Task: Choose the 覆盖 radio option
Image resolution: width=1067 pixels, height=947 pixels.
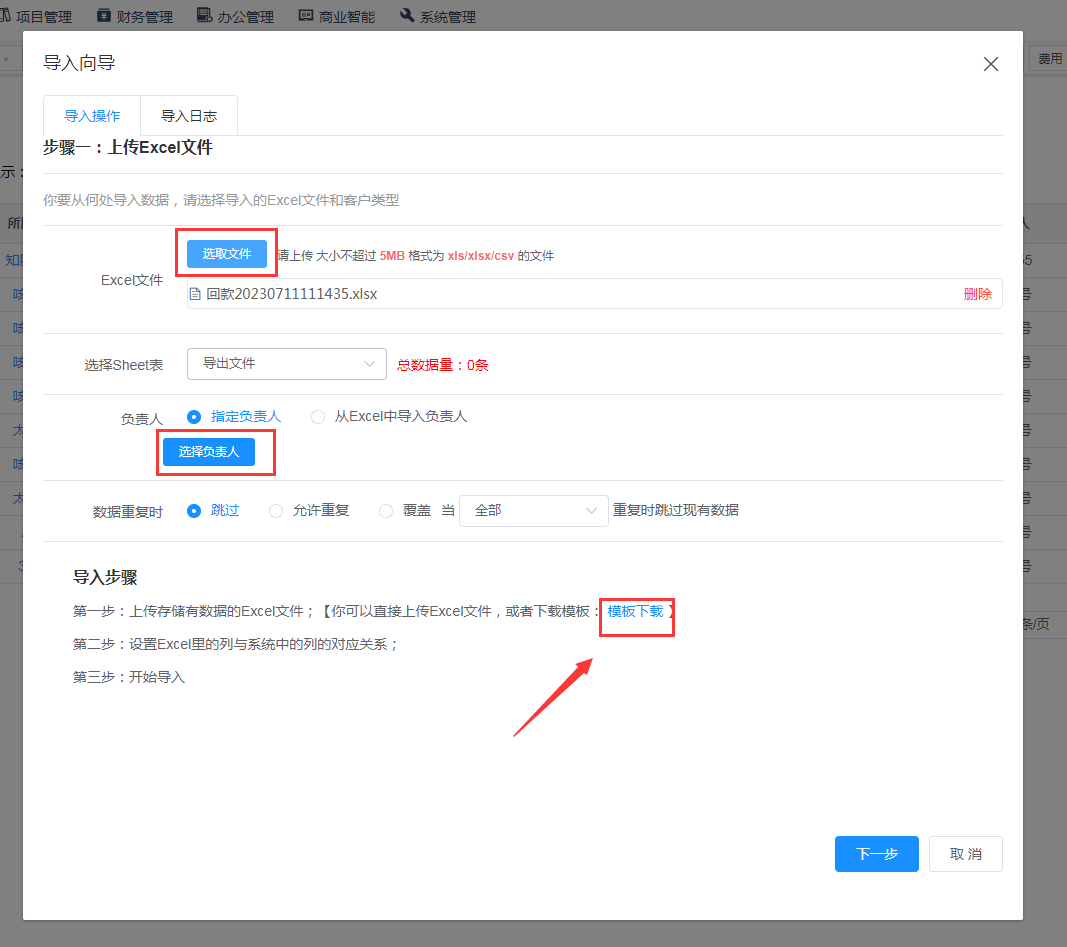Action: pyautogui.click(x=386, y=510)
